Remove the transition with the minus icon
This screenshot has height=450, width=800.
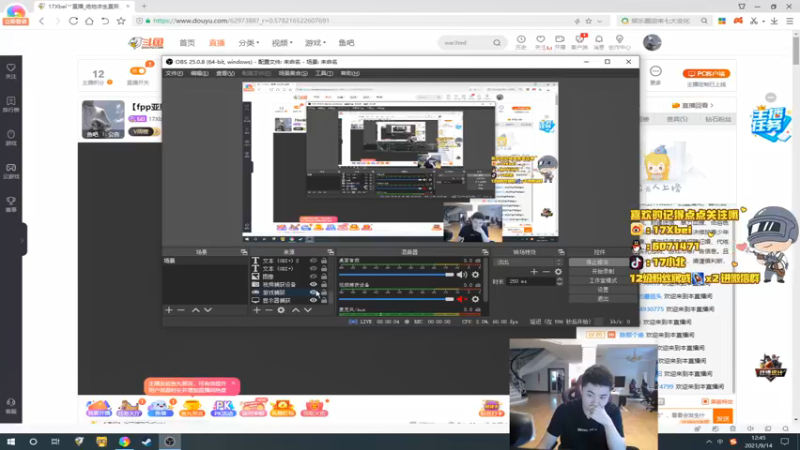[546, 272]
